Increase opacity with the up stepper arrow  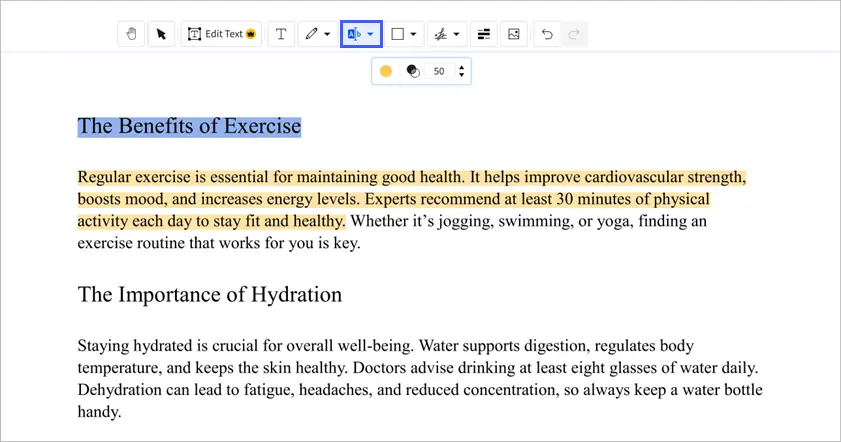(x=461, y=67)
